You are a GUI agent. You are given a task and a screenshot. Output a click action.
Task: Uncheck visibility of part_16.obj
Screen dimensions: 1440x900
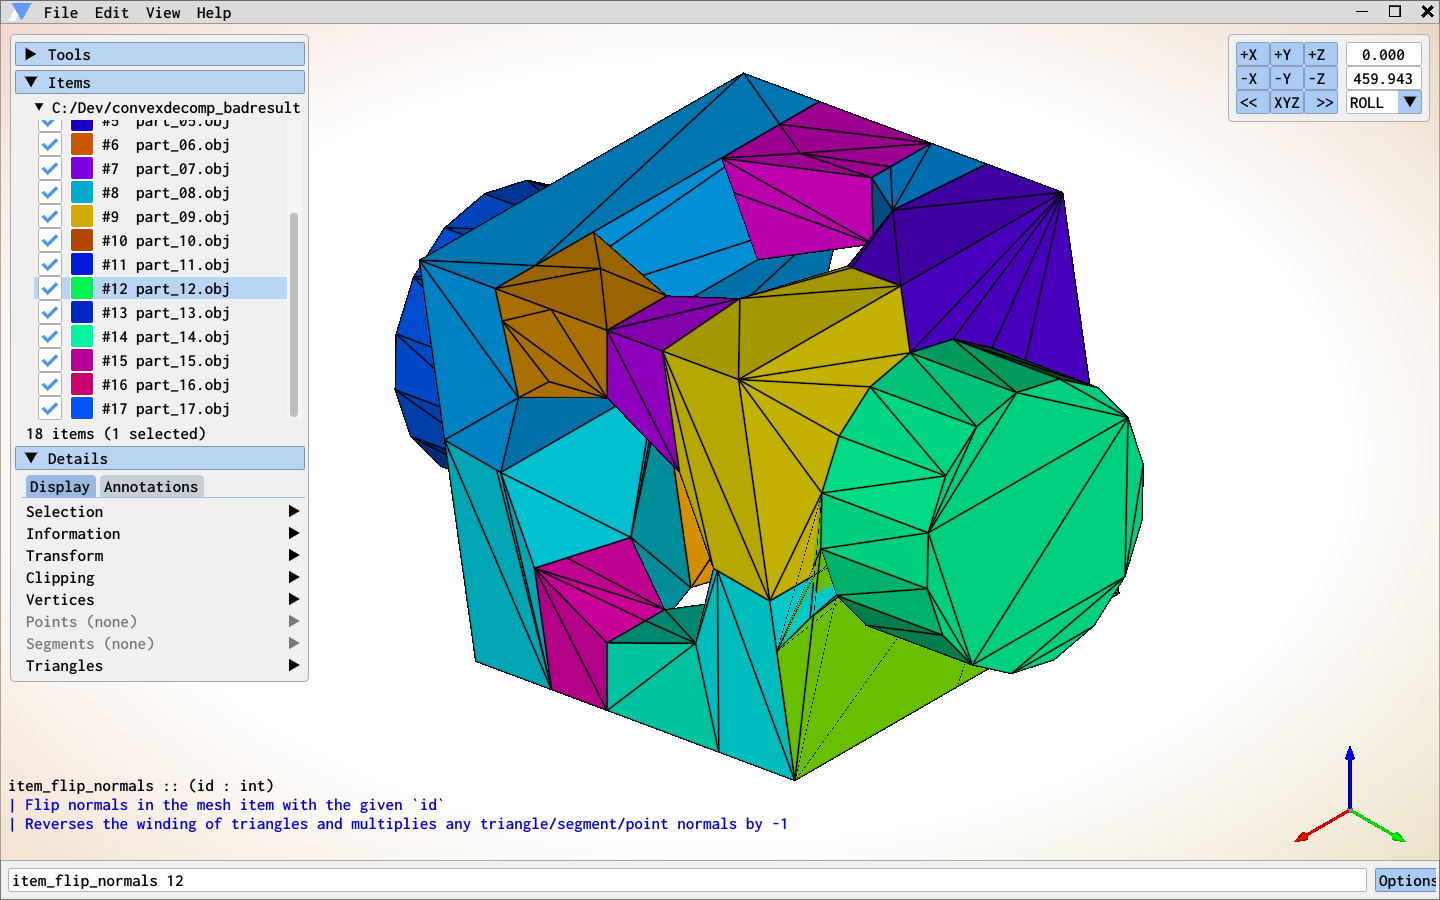point(50,385)
